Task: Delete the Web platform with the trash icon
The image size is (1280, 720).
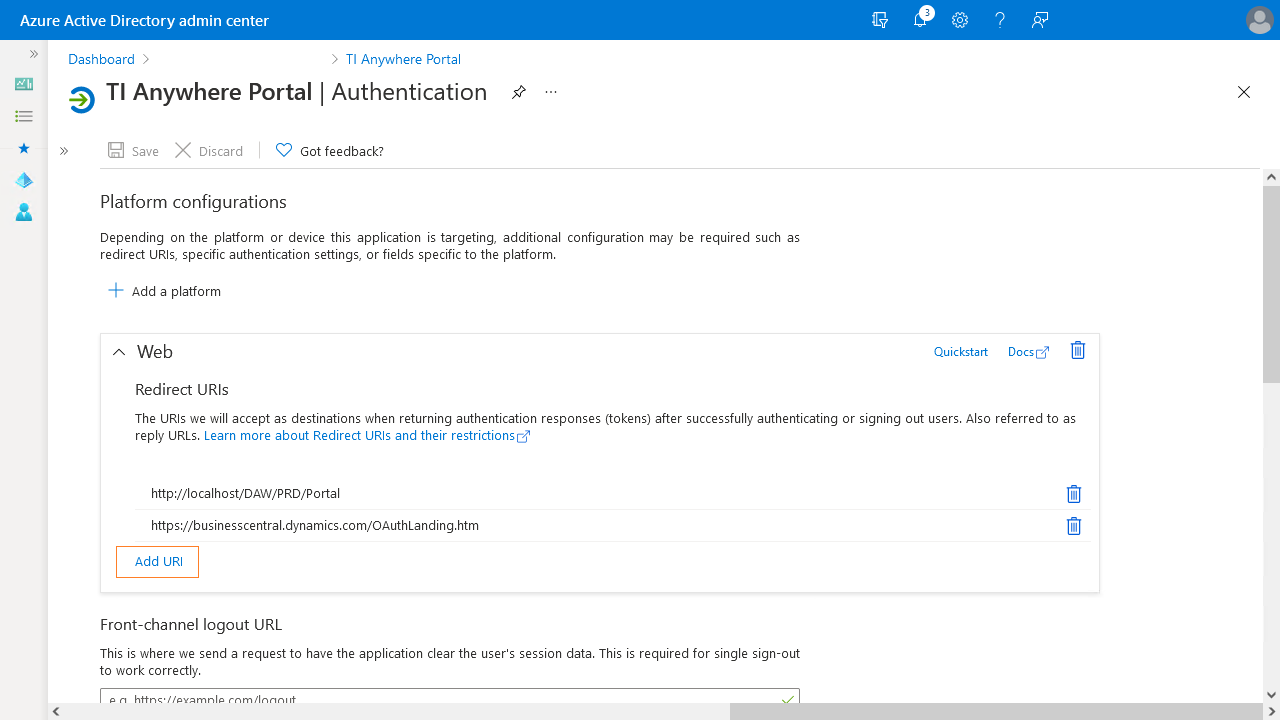Action: (1078, 350)
